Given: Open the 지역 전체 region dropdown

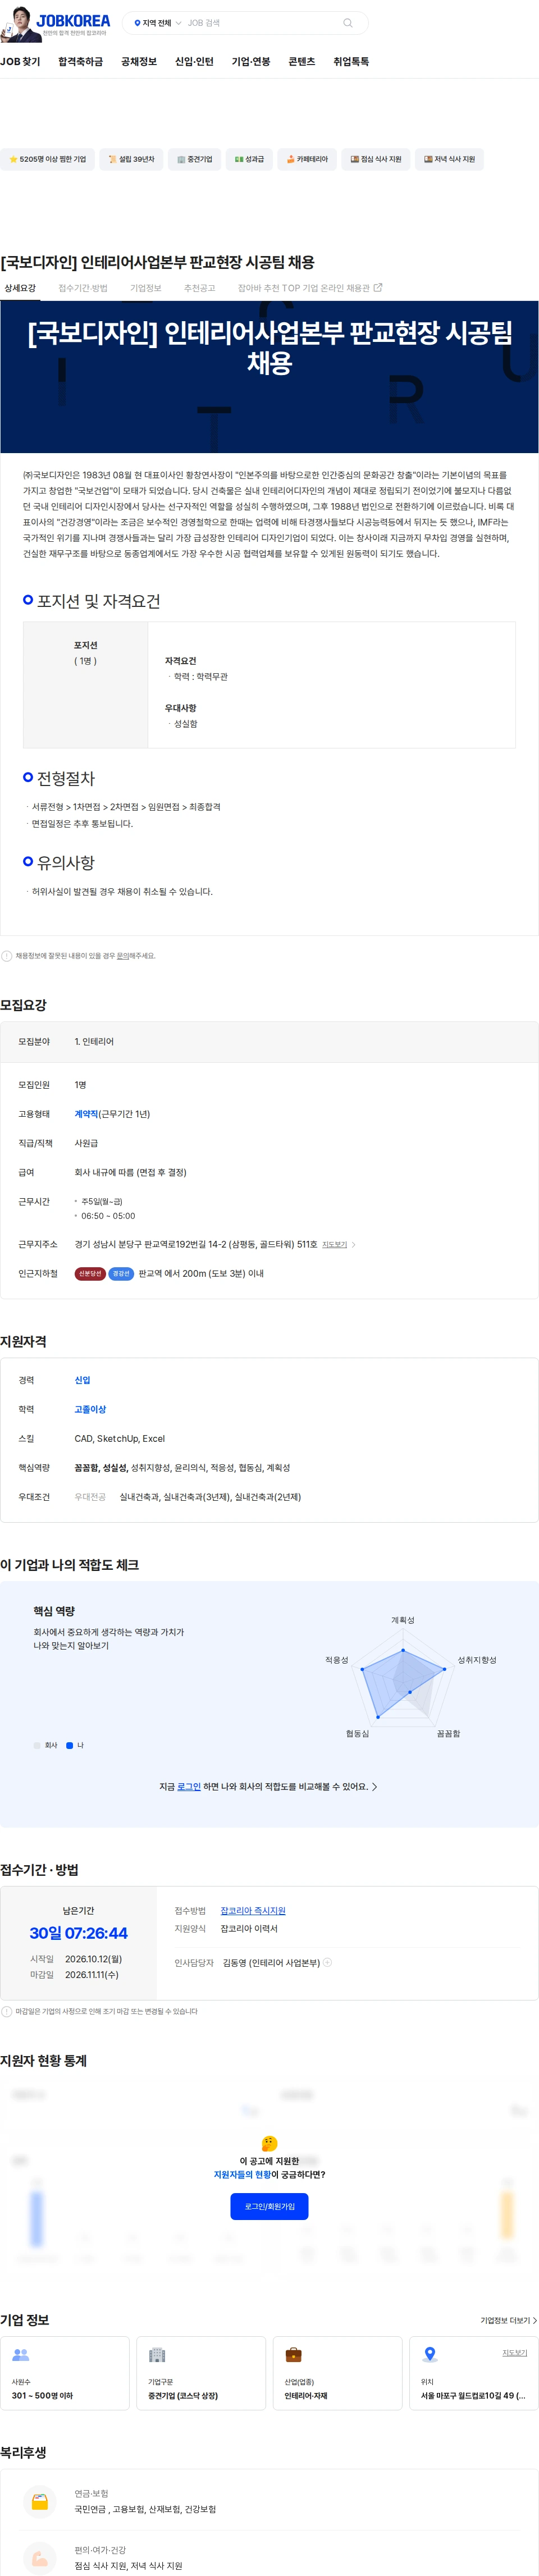Looking at the screenshot, I should click(157, 23).
